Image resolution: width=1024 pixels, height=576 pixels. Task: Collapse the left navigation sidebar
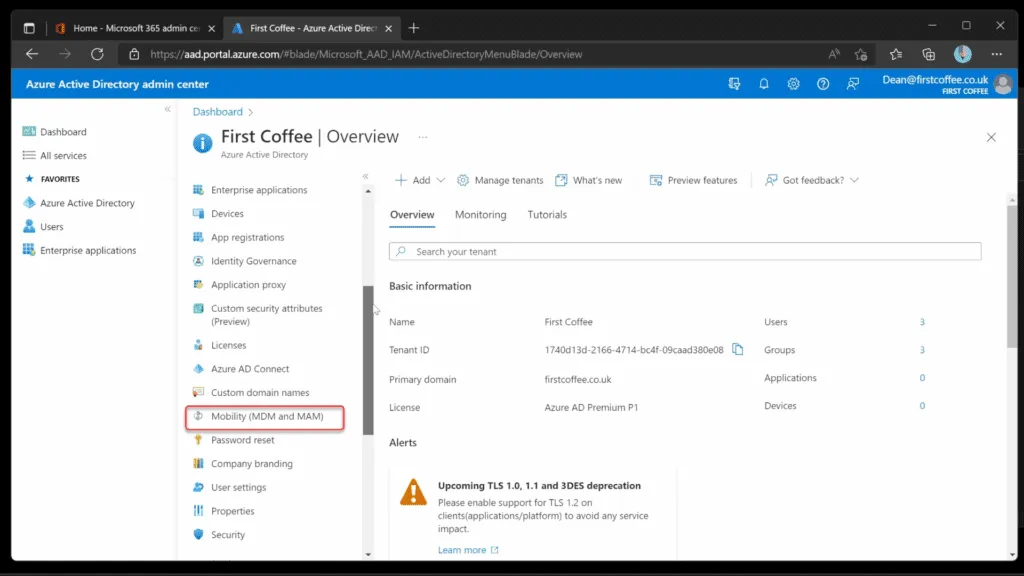tap(167, 110)
